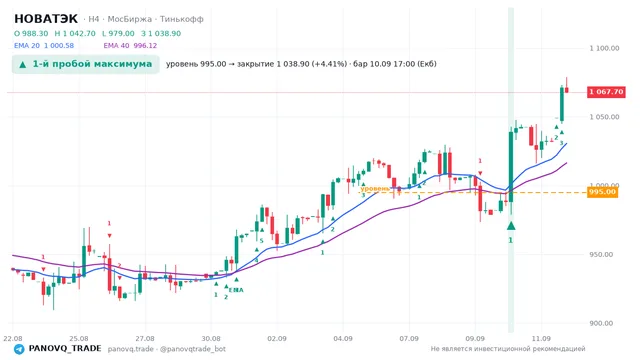Click the 11.09 date axis label

point(541,338)
